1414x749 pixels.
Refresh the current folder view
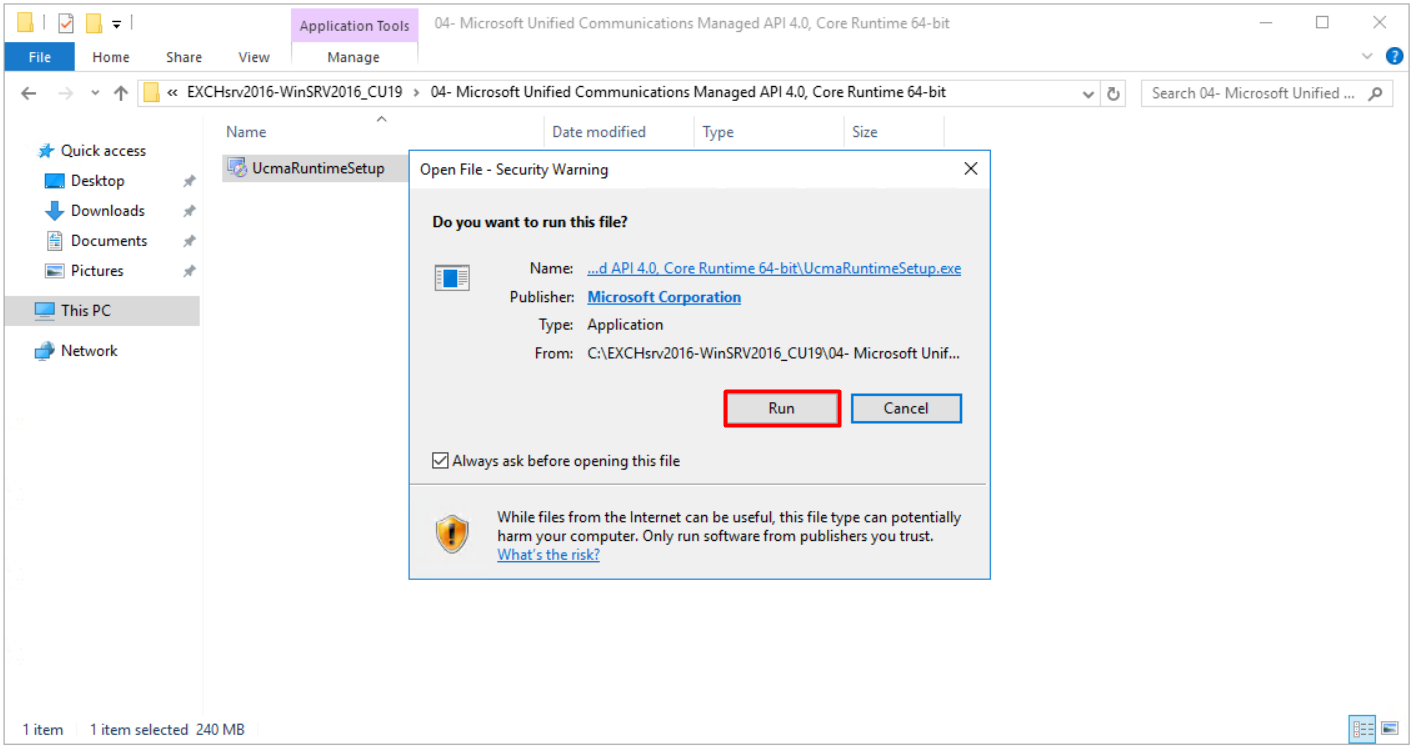[1113, 93]
